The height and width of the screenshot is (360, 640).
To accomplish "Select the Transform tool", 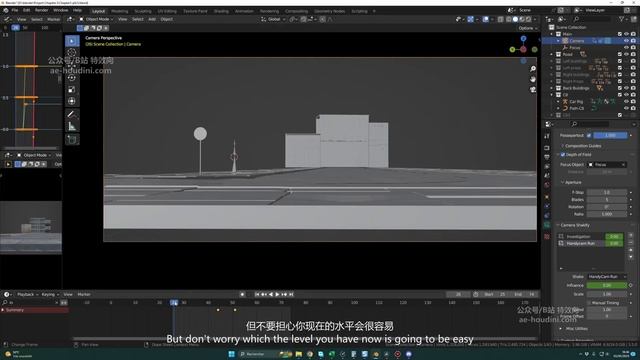I will pyautogui.click(x=72, y=101).
